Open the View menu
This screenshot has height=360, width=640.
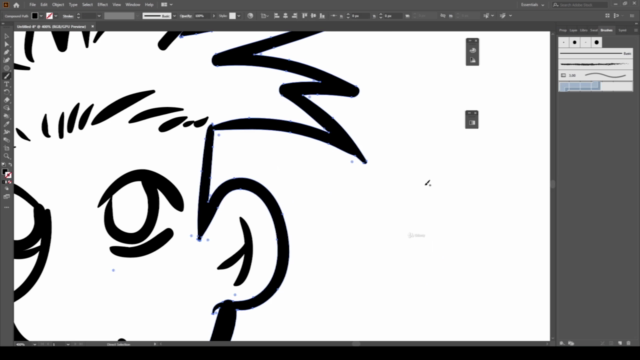click(117, 5)
